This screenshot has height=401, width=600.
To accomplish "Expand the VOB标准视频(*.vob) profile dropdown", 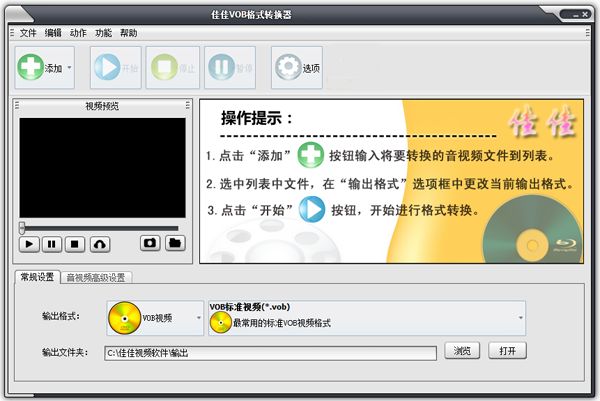I will pos(520,318).
